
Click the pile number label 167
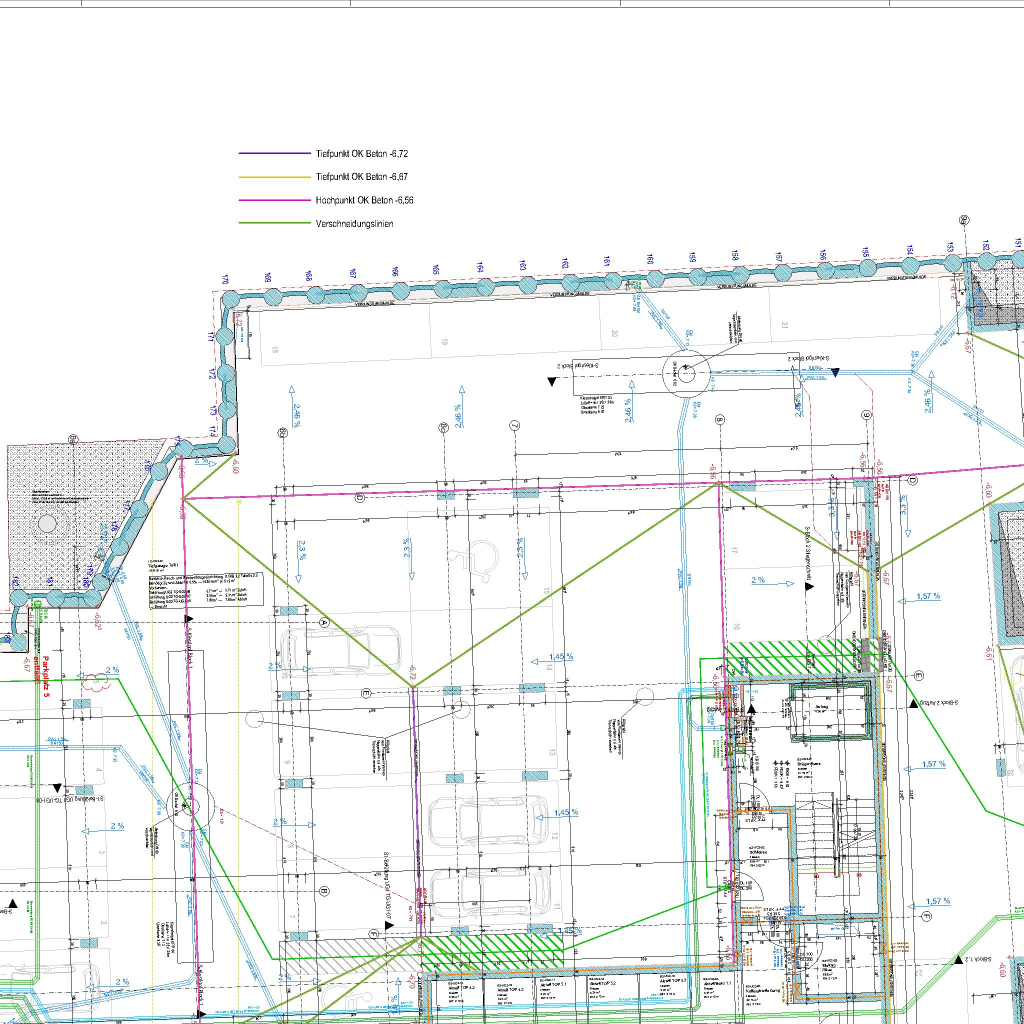(x=353, y=274)
